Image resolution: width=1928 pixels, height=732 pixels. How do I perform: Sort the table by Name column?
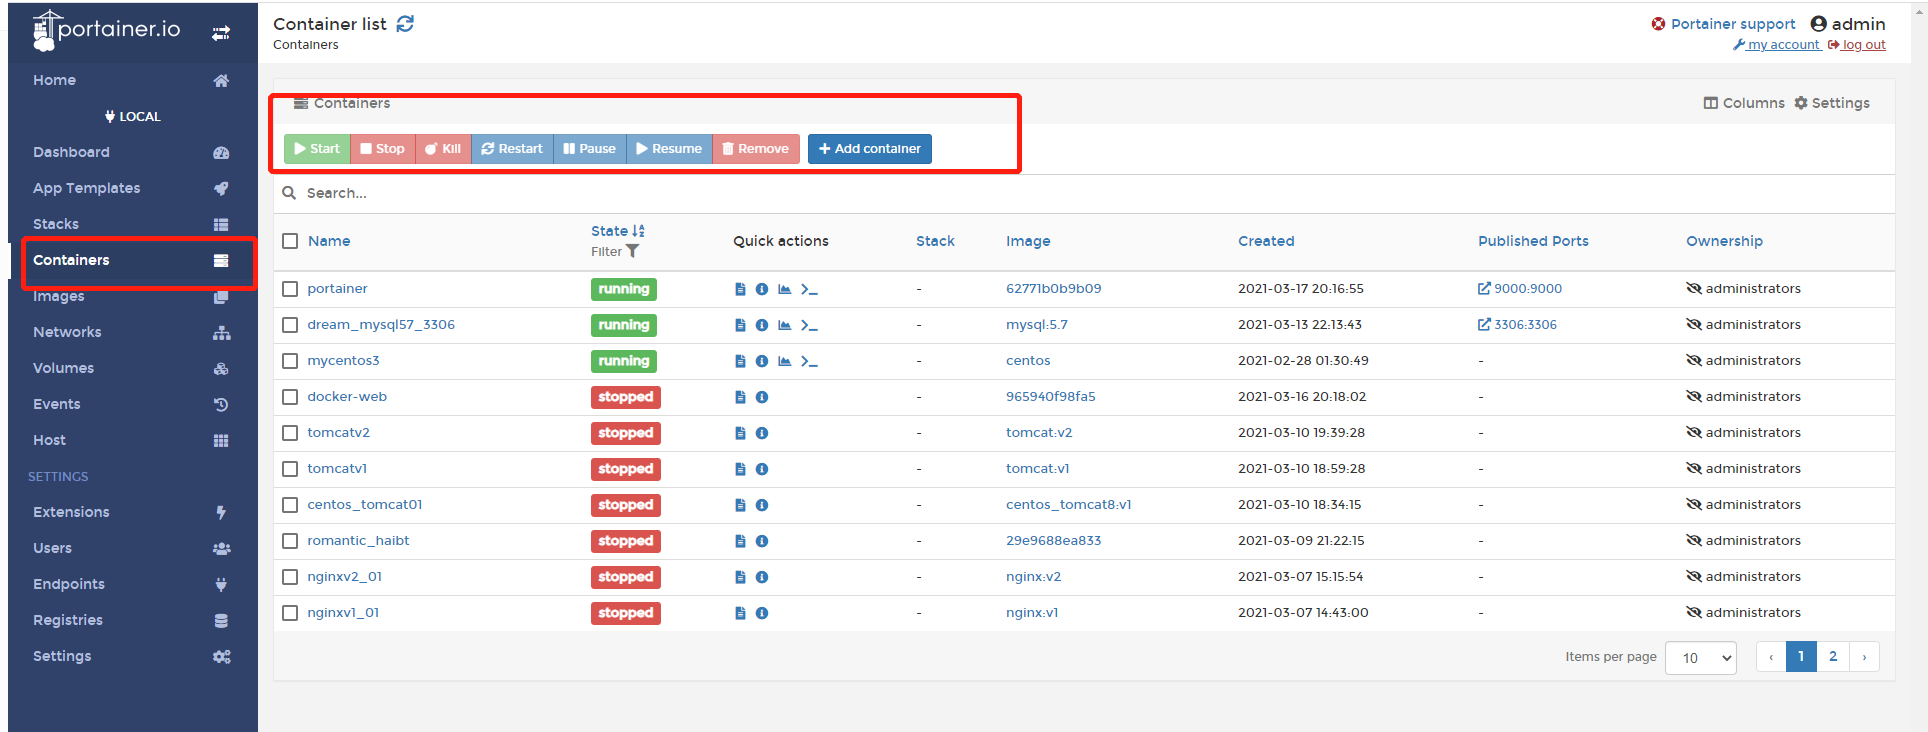click(x=329, y=241)
